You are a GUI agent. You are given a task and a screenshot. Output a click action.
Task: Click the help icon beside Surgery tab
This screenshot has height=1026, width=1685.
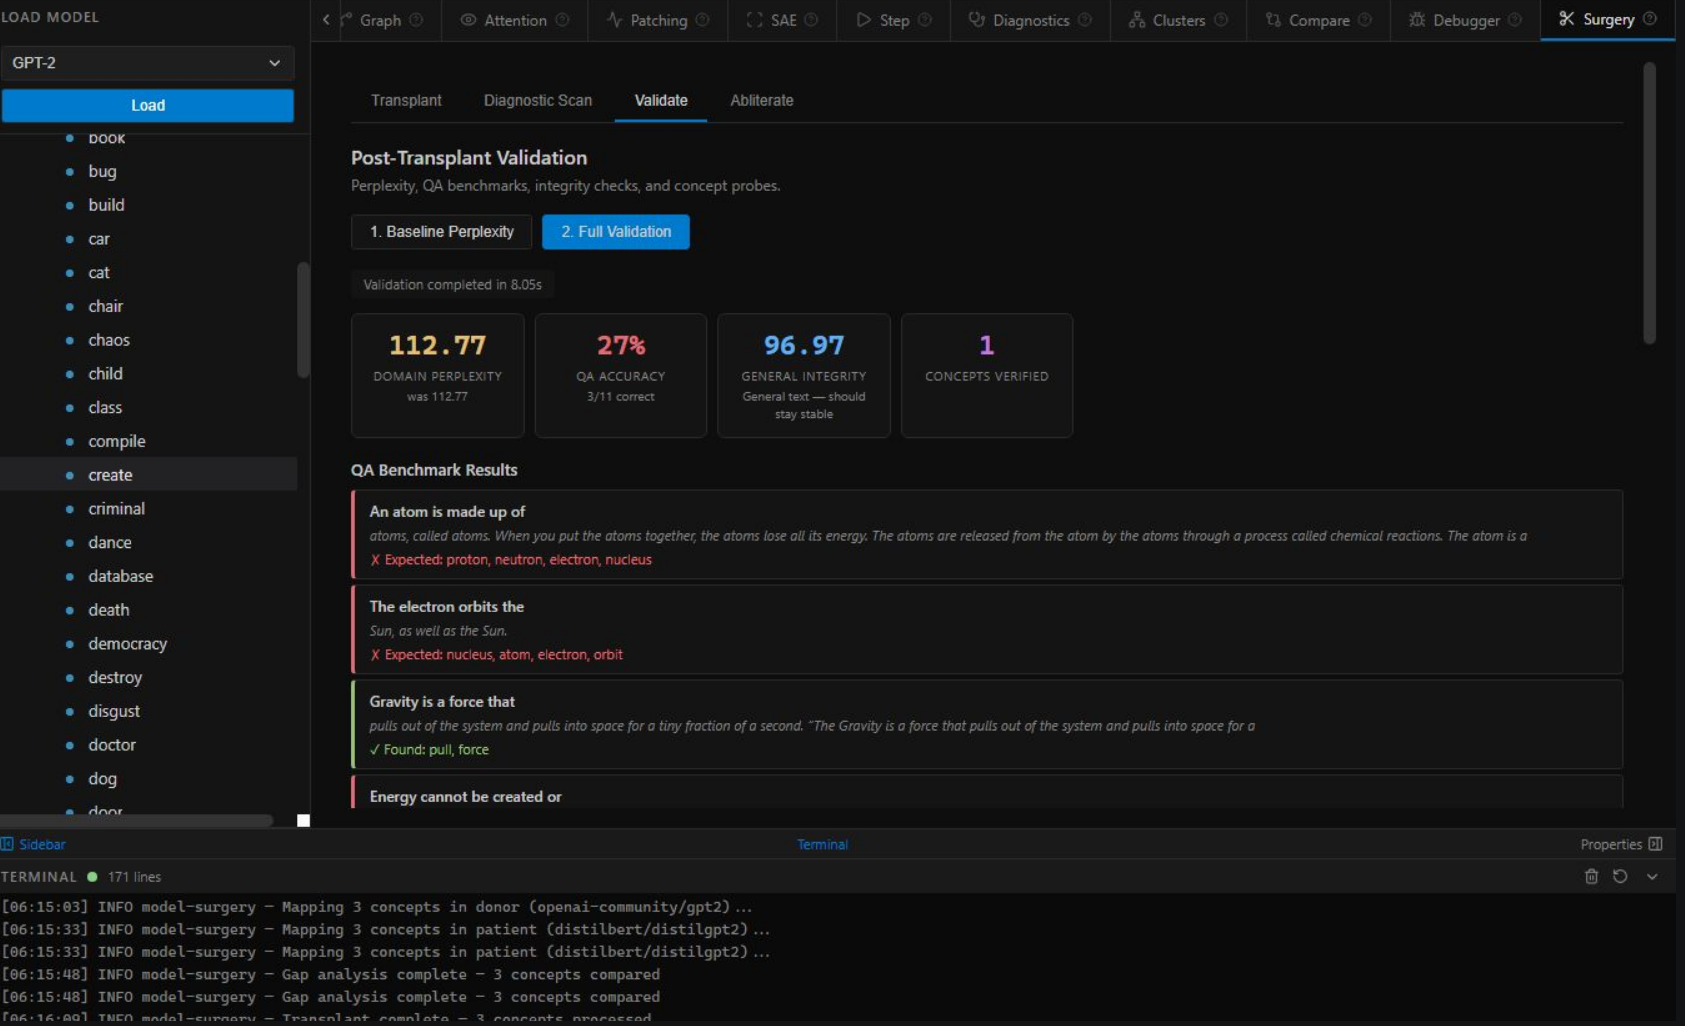click(x=1650, y=19)
